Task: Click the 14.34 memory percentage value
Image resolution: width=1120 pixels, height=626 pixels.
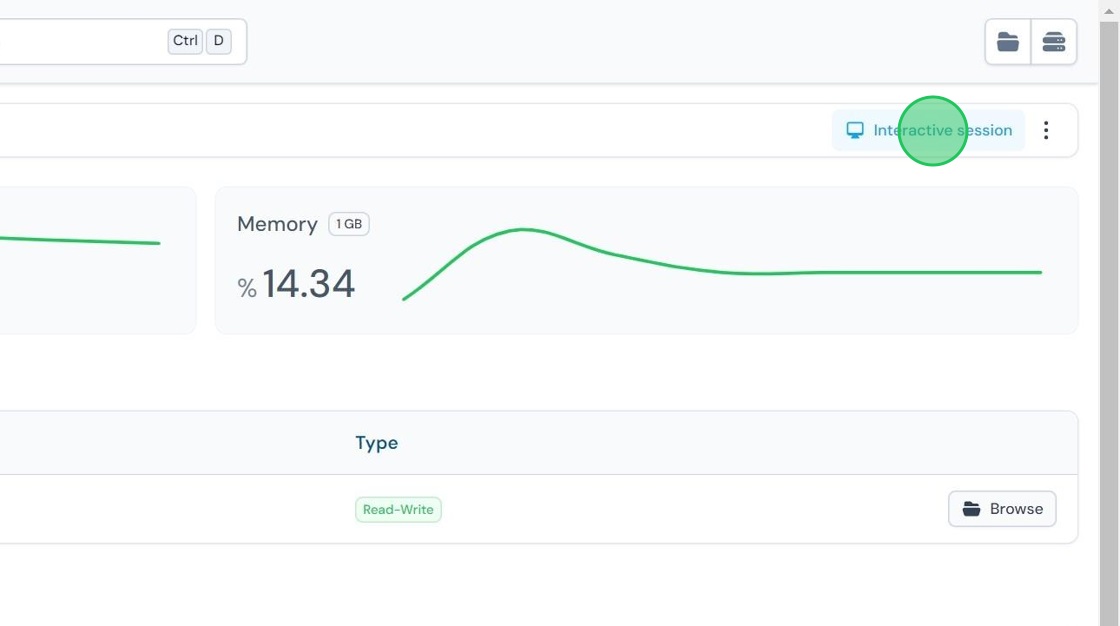Action: coord(309,284)
